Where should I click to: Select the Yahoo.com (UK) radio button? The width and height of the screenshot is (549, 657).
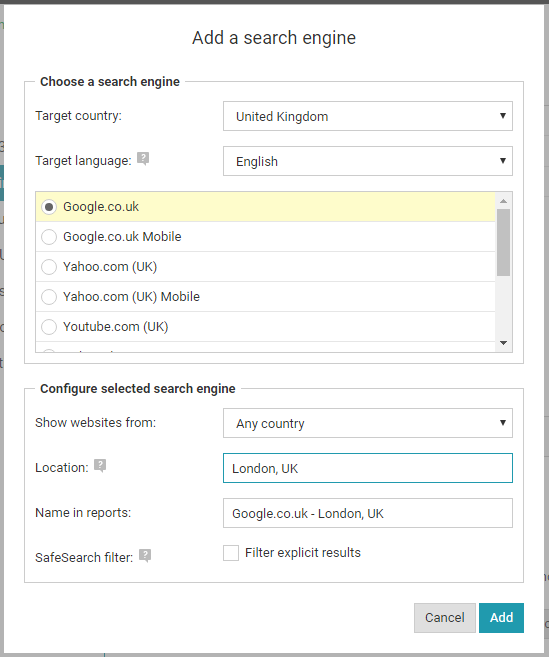pyautogui.click(x=49, y=267)
